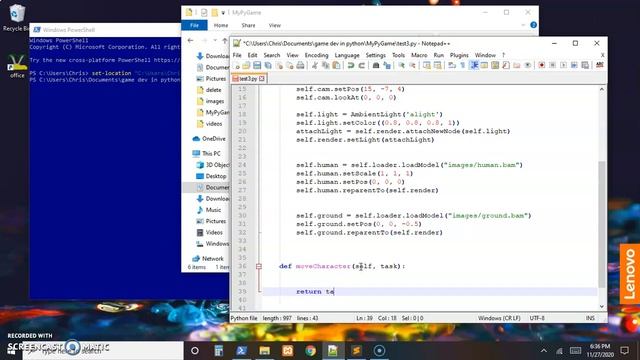Toggle file monitoring eye icon
This screenshot has width=640, height=360.
(x=528, y=65)
